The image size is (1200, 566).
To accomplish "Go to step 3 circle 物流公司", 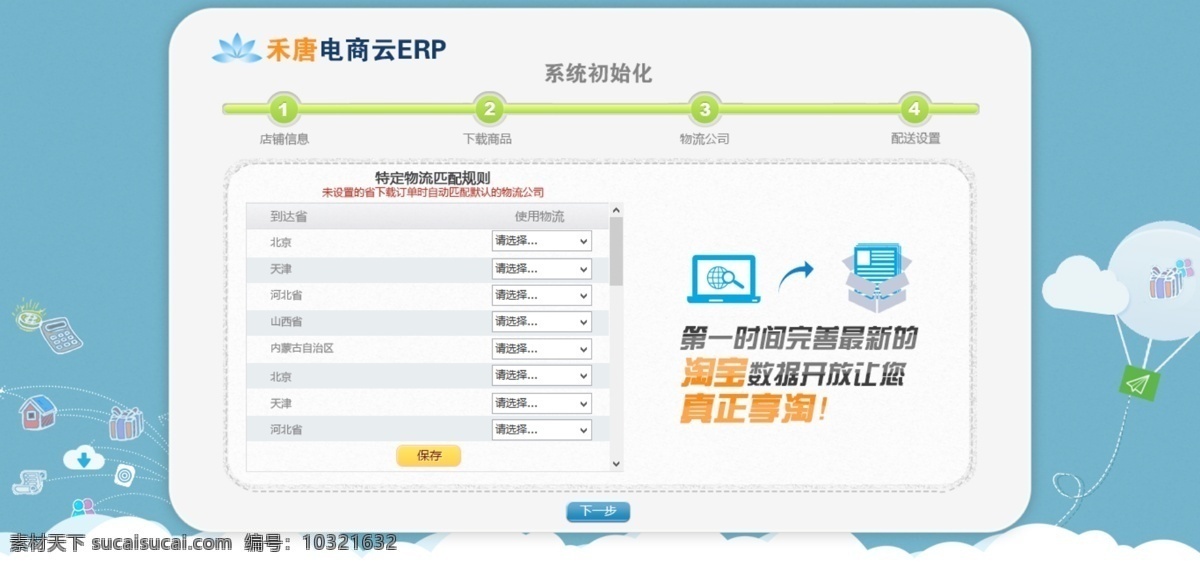I will 704,109.
